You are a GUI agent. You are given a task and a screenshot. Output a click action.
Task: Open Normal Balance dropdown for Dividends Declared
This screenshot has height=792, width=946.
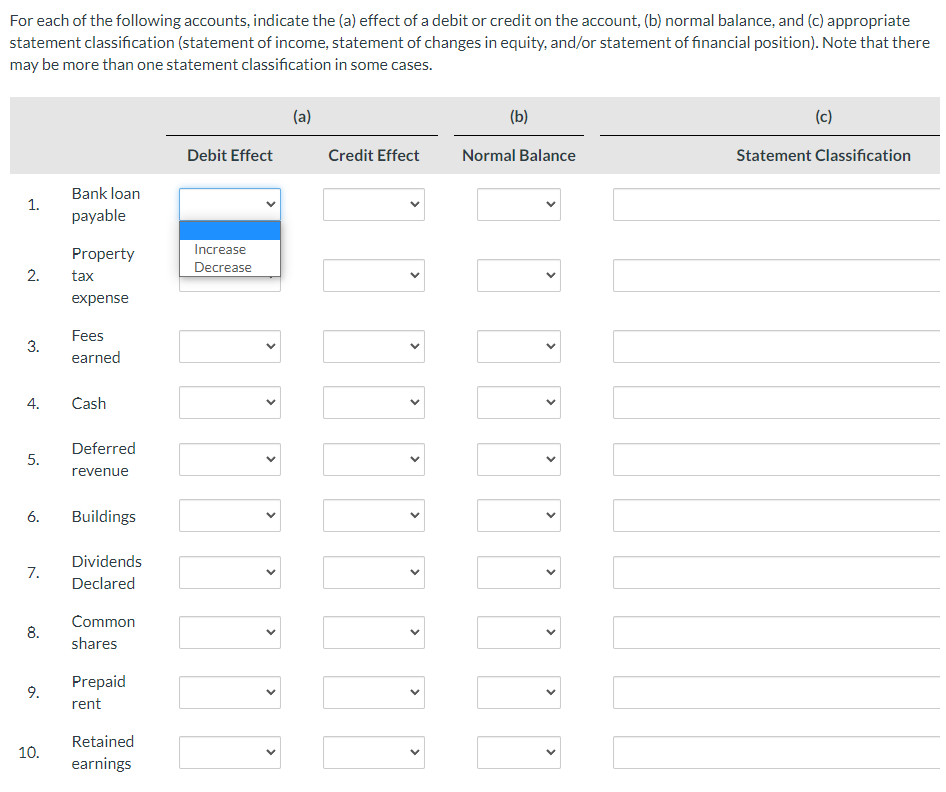tap(519, 572)
